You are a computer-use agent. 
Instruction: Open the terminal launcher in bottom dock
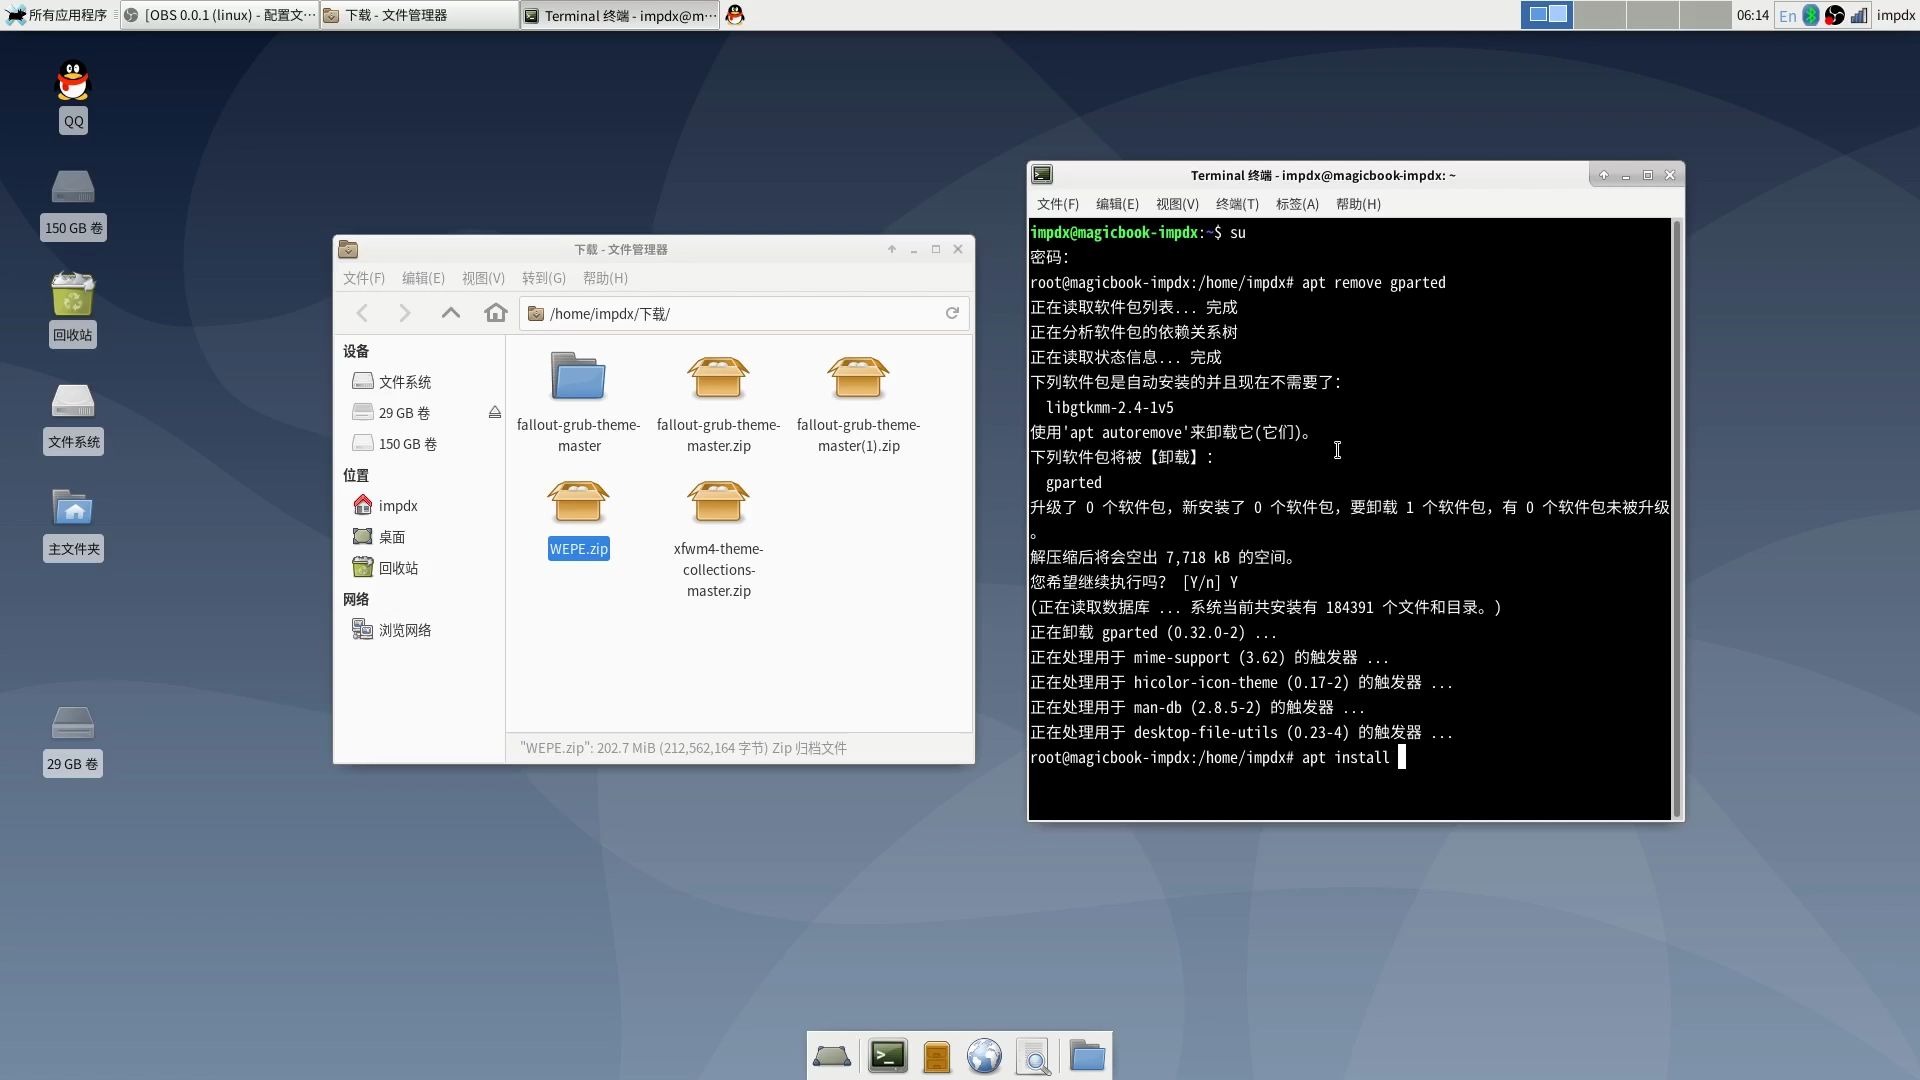coord(887,1056)
